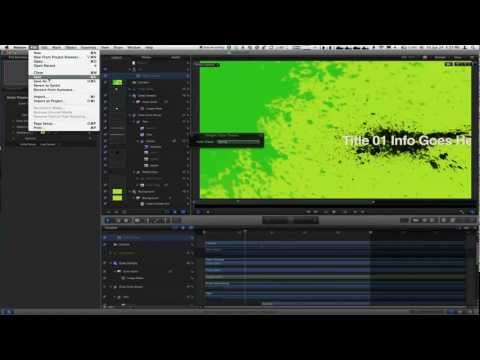The width and height of the screenshot is (480, 360).
Task: Select the Title 01 Info Goes Here text
Action: pyautogui.click(x=407, y=141)
